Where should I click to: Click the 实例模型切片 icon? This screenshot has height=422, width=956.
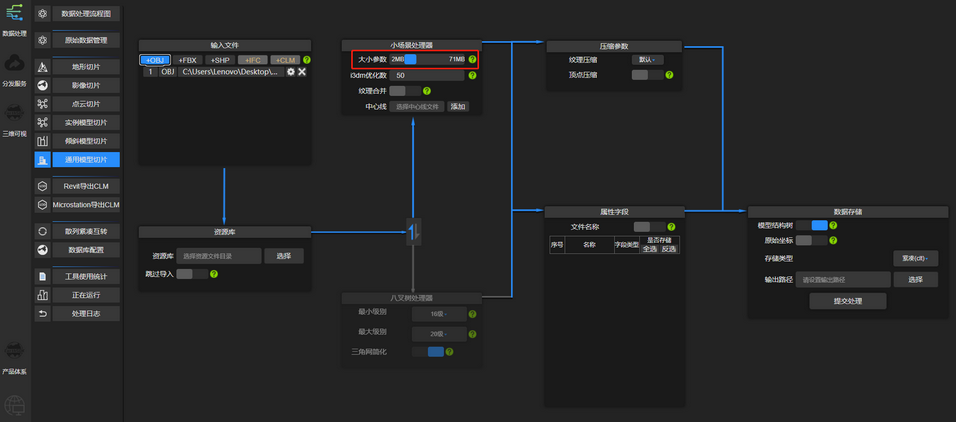click(43, 123)
